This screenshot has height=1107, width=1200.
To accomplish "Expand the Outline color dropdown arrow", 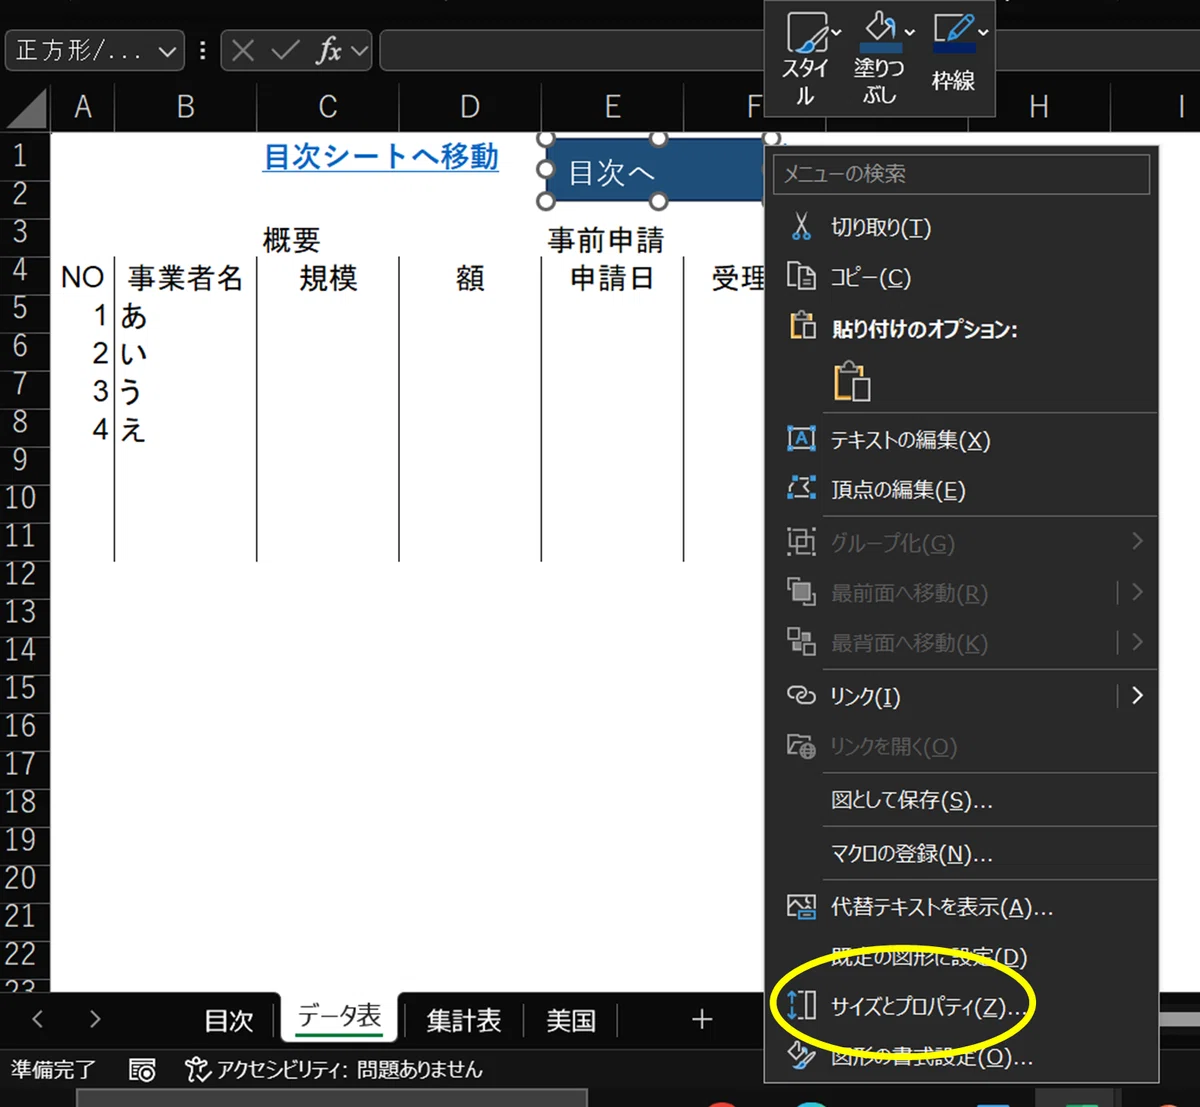I will tap(983, 34).
